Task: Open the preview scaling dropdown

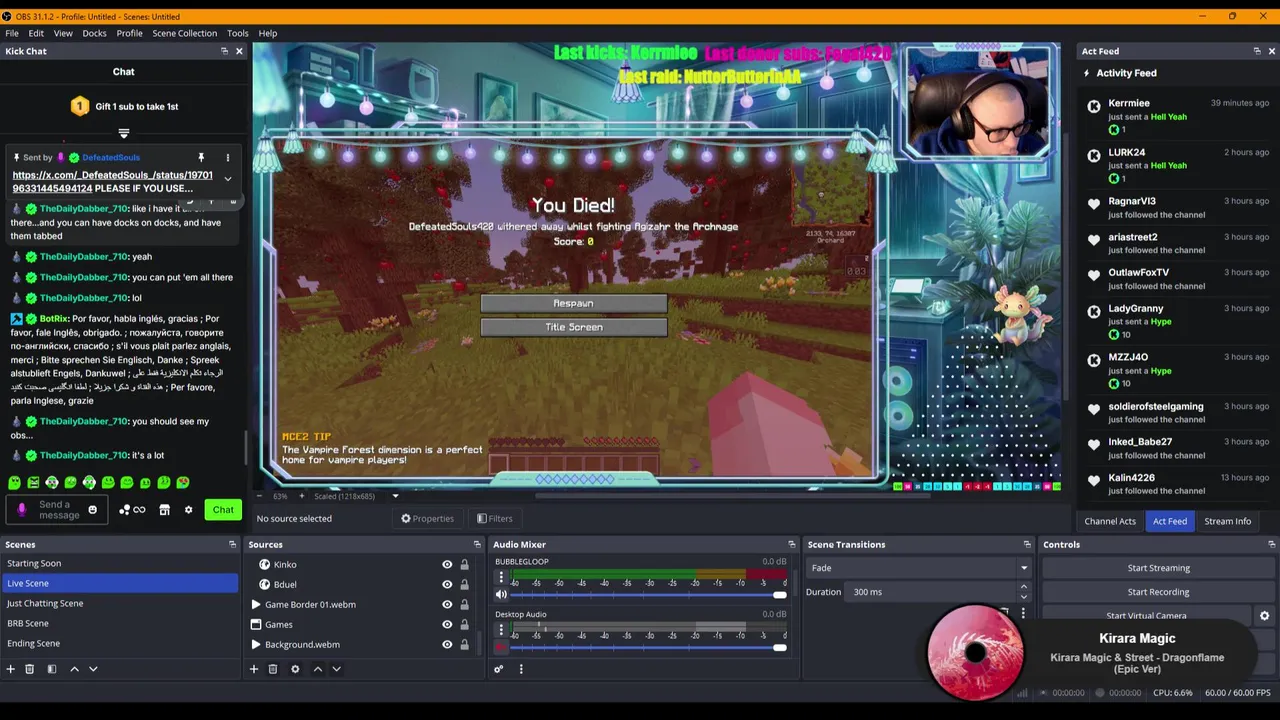Action: tap(395, 496)
